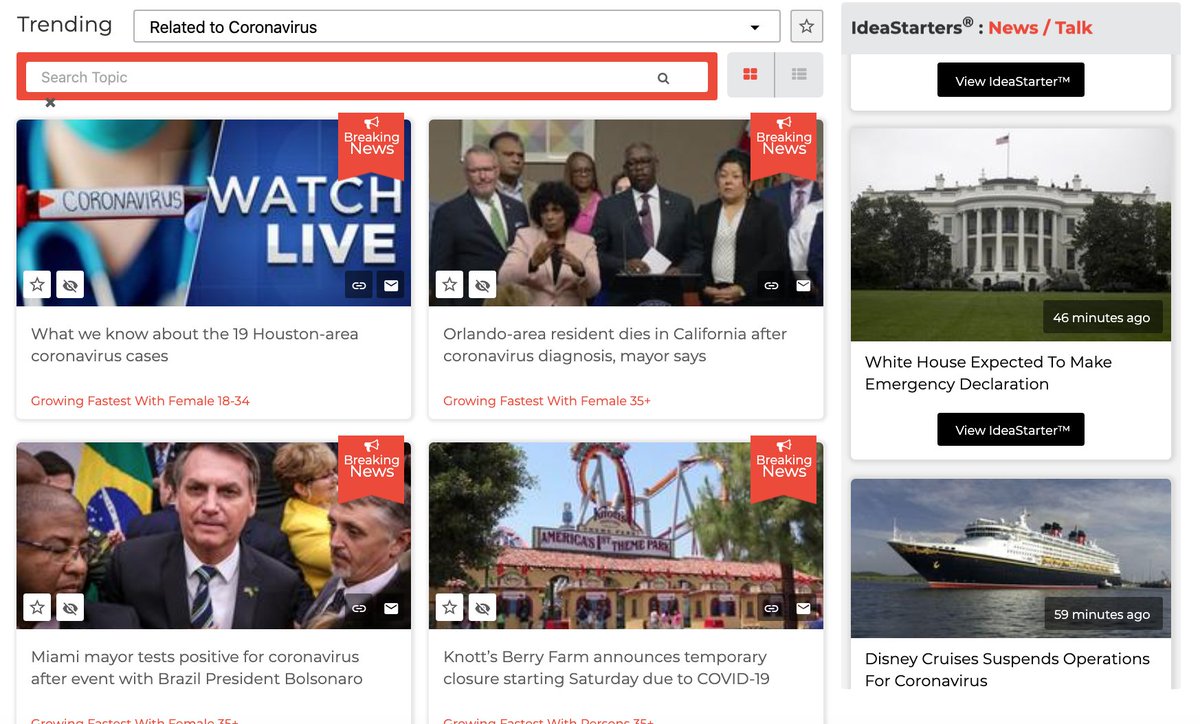Copy link for Orlando-area resident story
The width and height of the screenshot is (1200, 724).
point(771,285)
